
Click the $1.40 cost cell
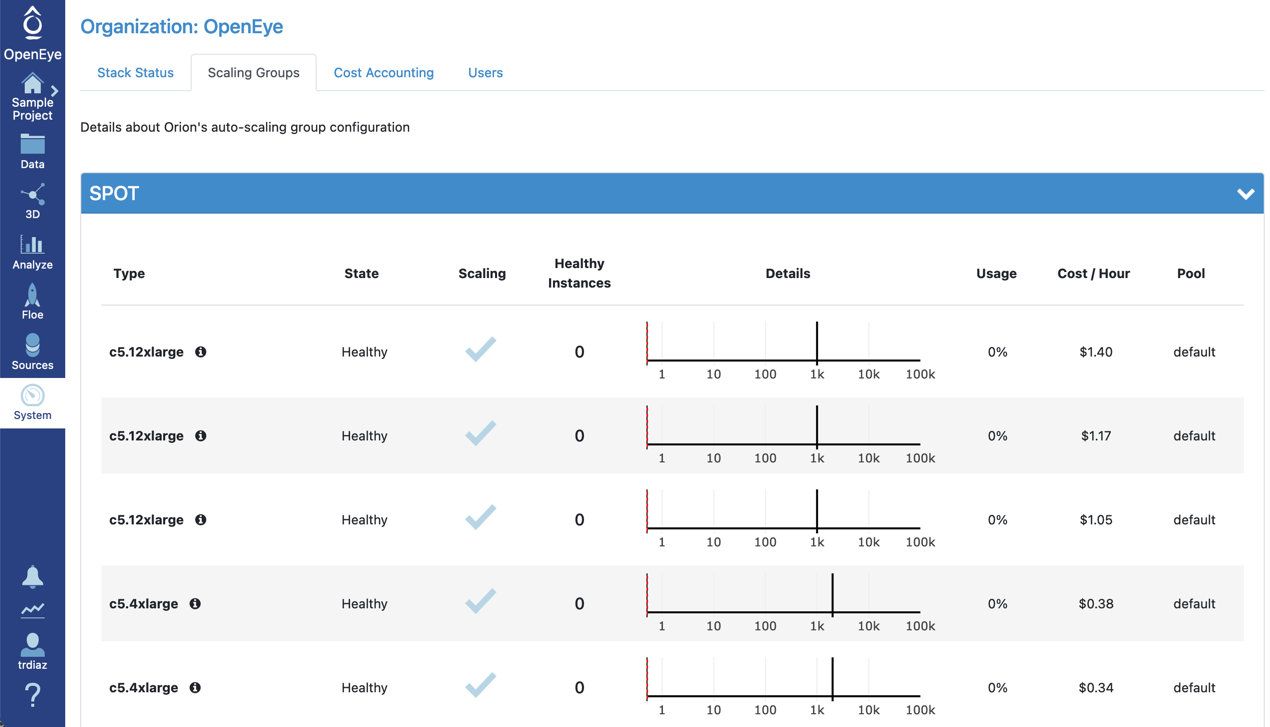click(1096, 352)
